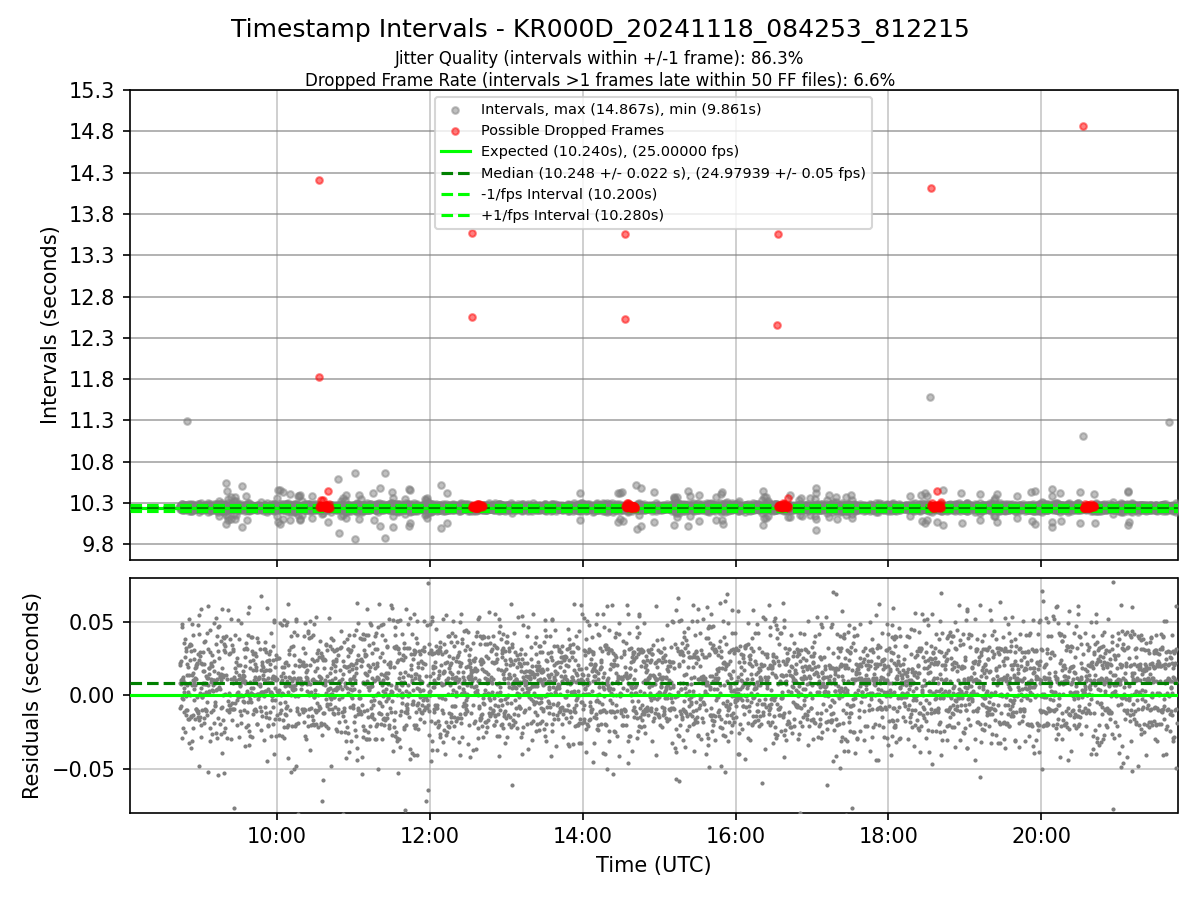1200x900 pixels.
Task: Click the red point near 12.4s after 16:00
Action: [x=777, y=325]
